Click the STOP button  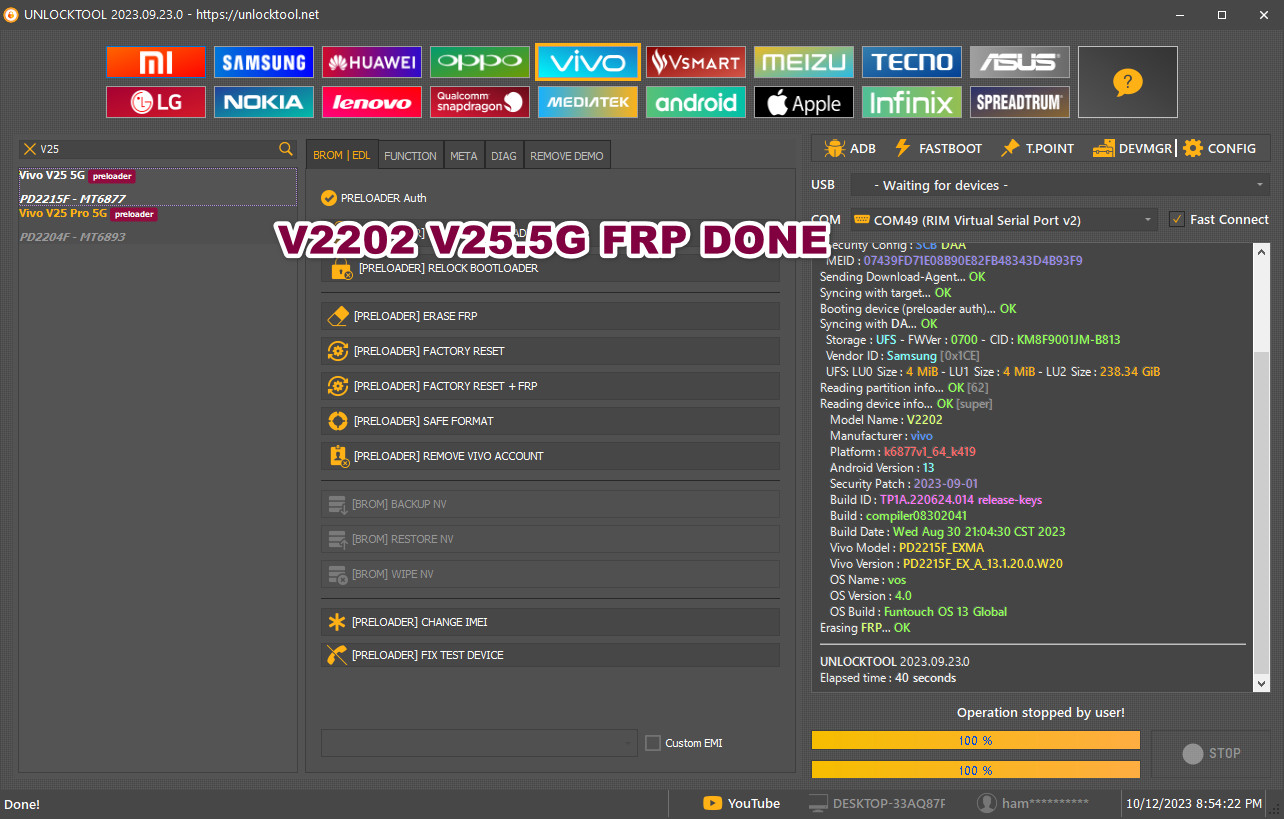[x=1211, y=753]
